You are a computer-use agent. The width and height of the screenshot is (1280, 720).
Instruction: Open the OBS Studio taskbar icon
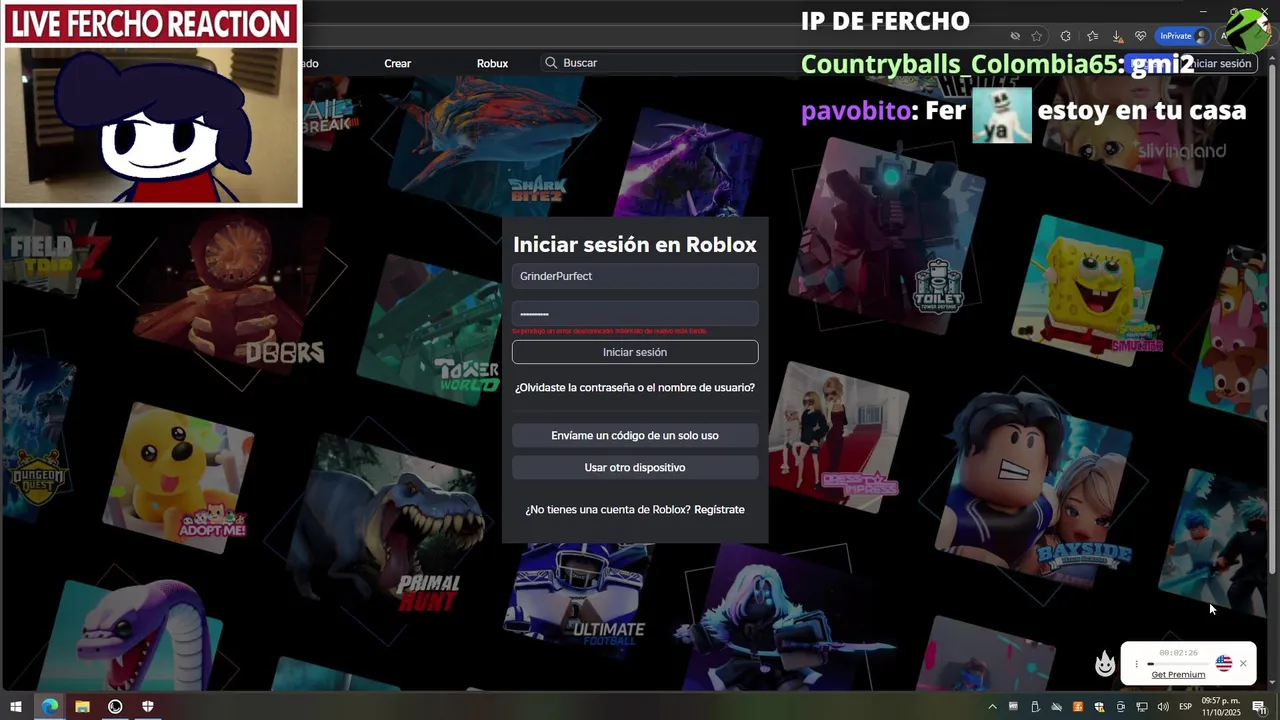pos(115,706)
